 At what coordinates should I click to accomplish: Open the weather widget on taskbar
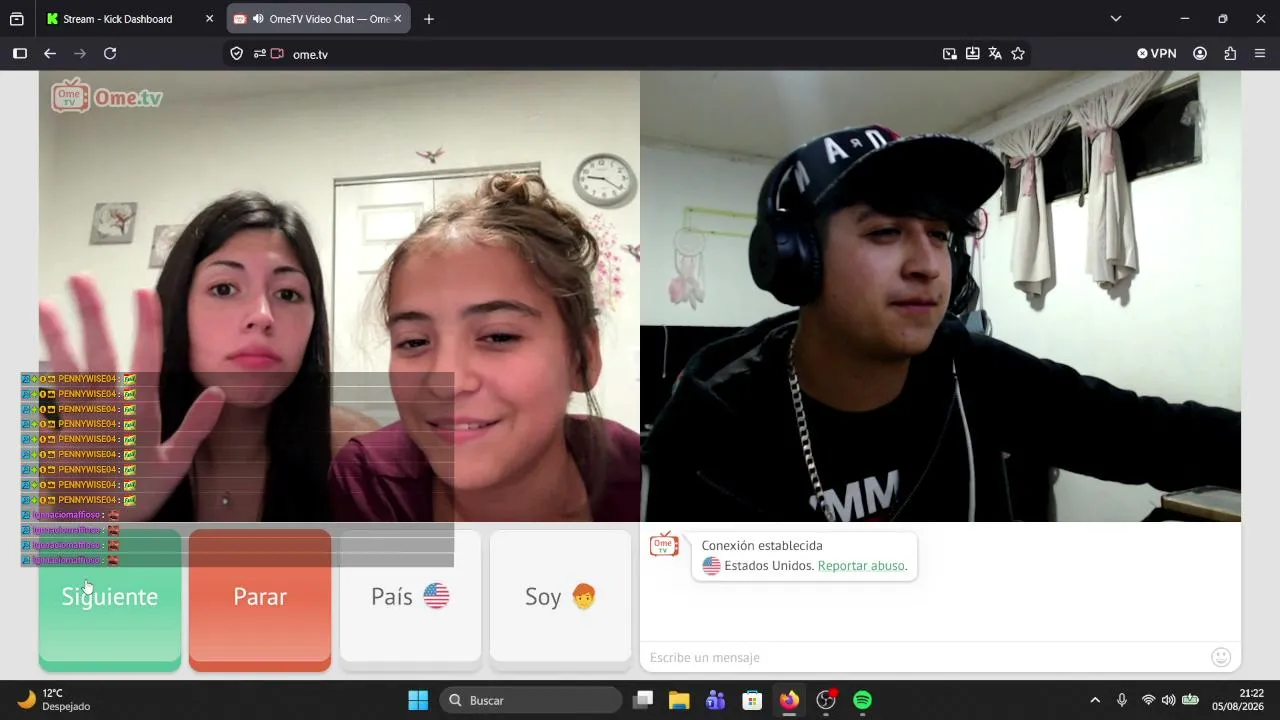pos(55,700)
